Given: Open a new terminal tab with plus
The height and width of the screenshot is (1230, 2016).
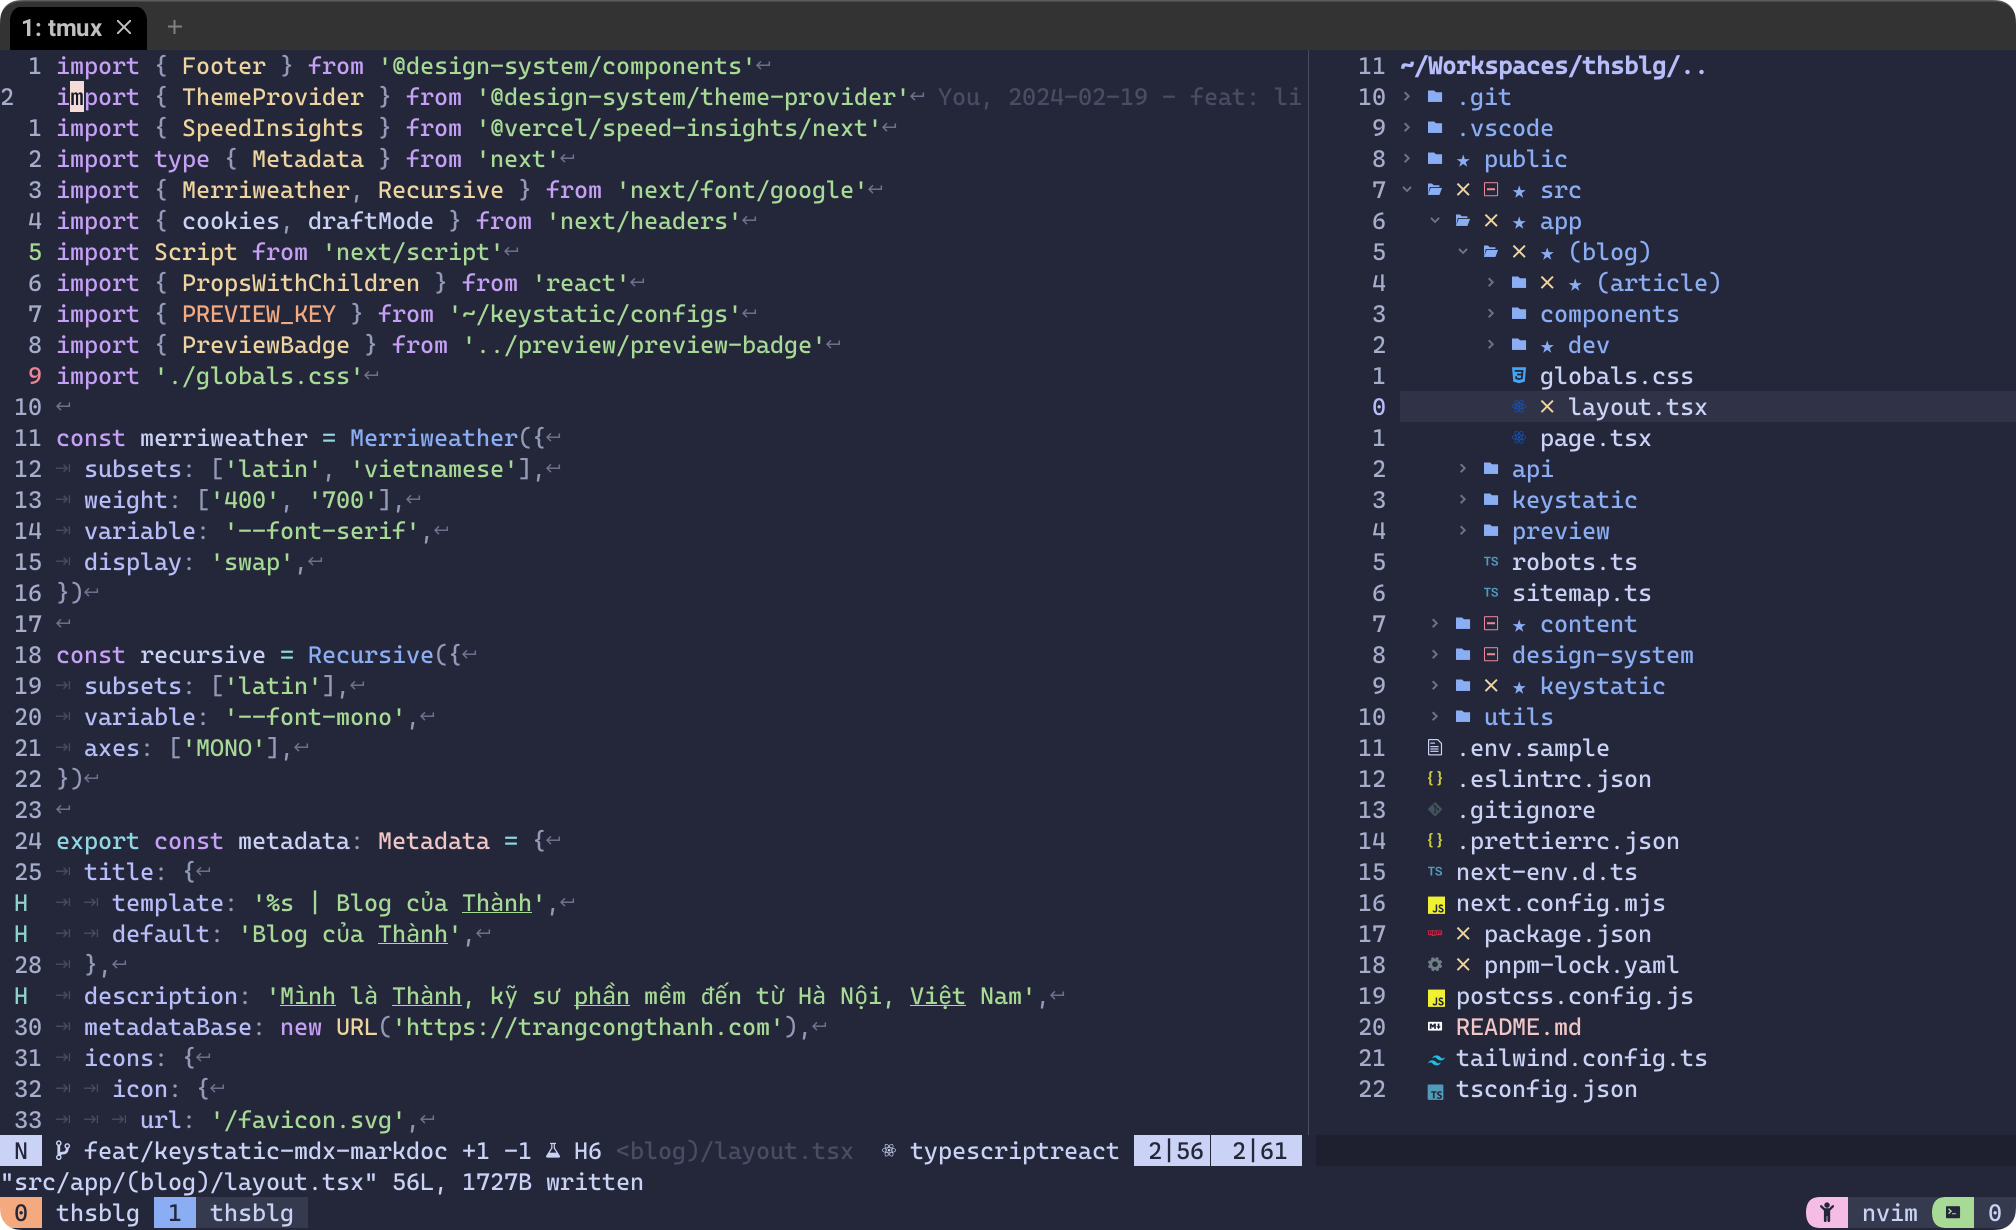Looking at the screenshot, I should 174,28.
